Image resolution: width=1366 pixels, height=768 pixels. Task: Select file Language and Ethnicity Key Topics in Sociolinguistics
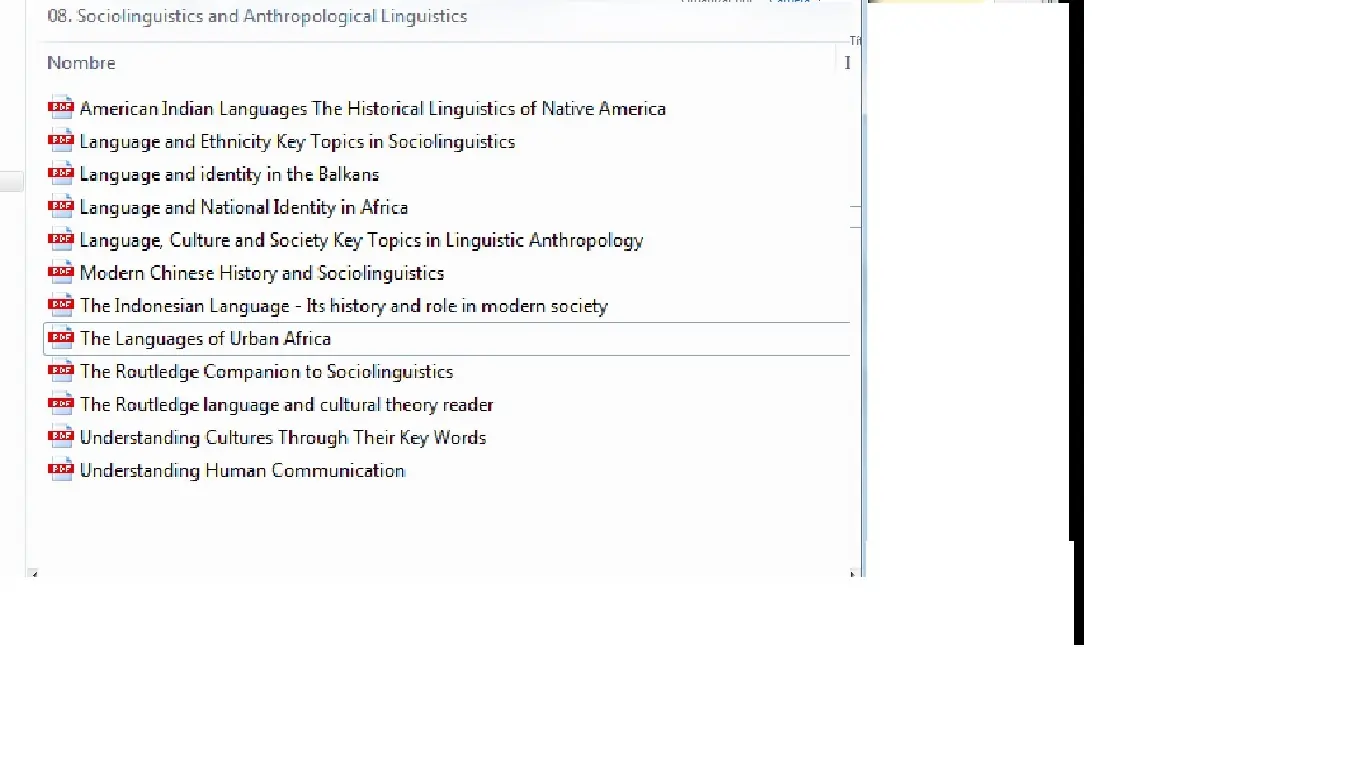coord(297,141)
